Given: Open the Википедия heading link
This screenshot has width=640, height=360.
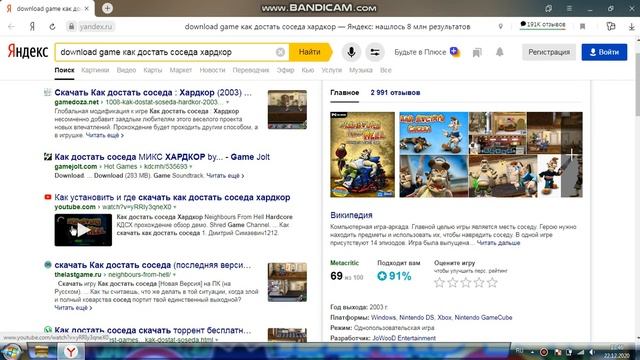Looking at the screenshot, I should pos(351,215).
